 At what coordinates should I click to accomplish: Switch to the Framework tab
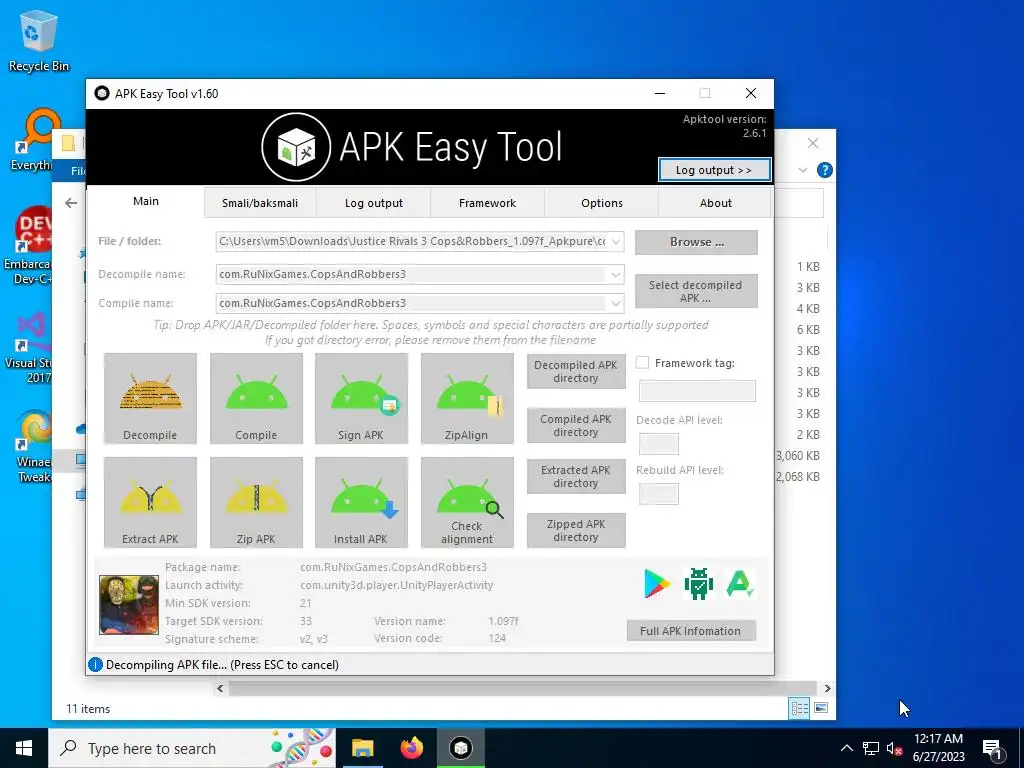click(487, 203)
